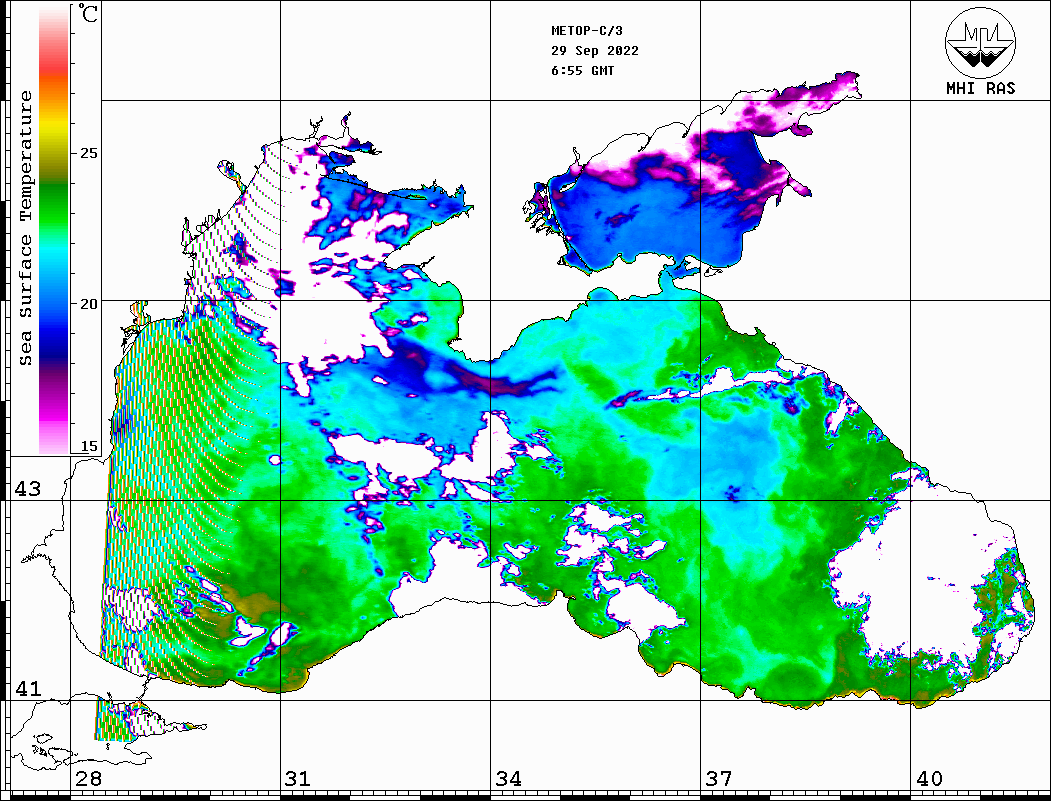The image size is (1051, 801).
Task: Click the latitude label 41
Action: tap(28, 688)
